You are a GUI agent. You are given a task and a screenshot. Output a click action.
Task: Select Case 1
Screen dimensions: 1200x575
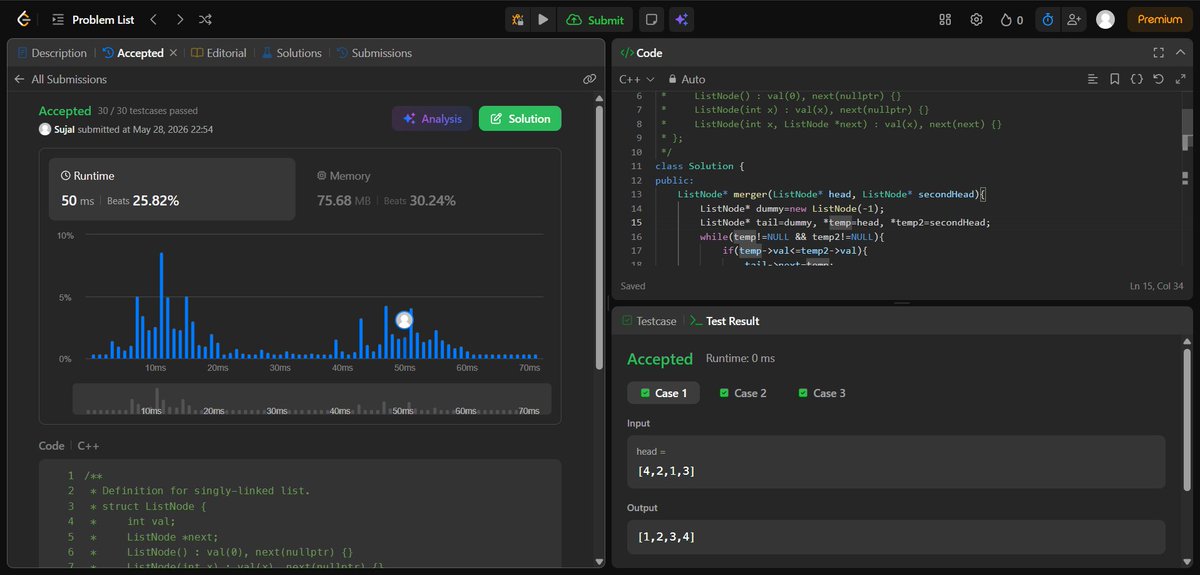pos(662,393)
